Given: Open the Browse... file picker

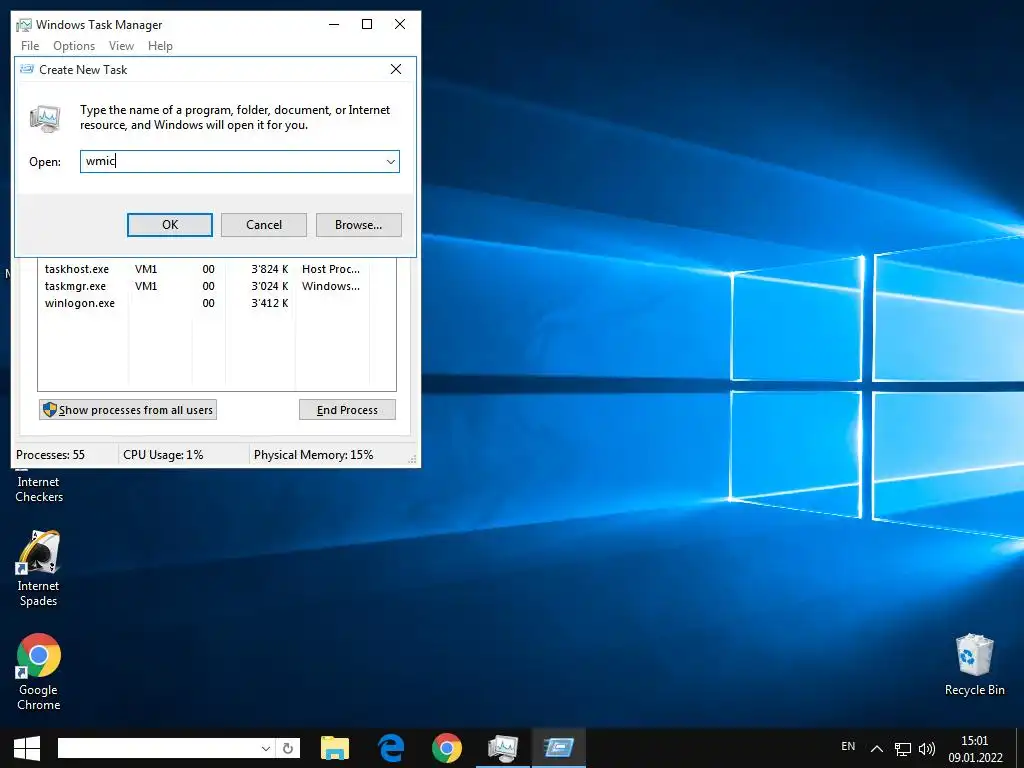Looking at the screenshot, I should pos(359,225).
